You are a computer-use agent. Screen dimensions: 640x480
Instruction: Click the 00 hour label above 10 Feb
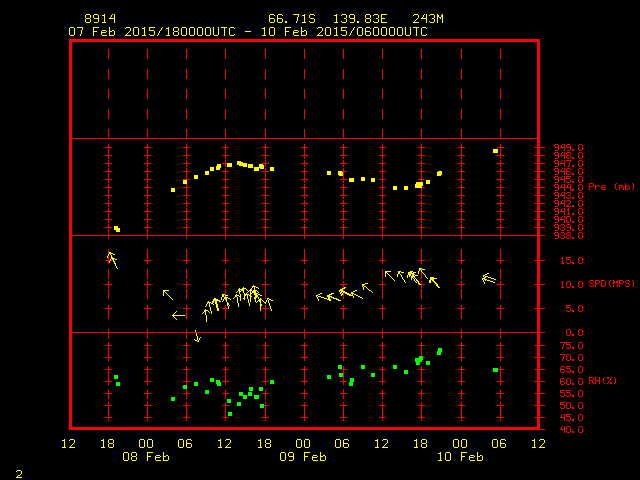pyautogui.click(x=460, y=444)
